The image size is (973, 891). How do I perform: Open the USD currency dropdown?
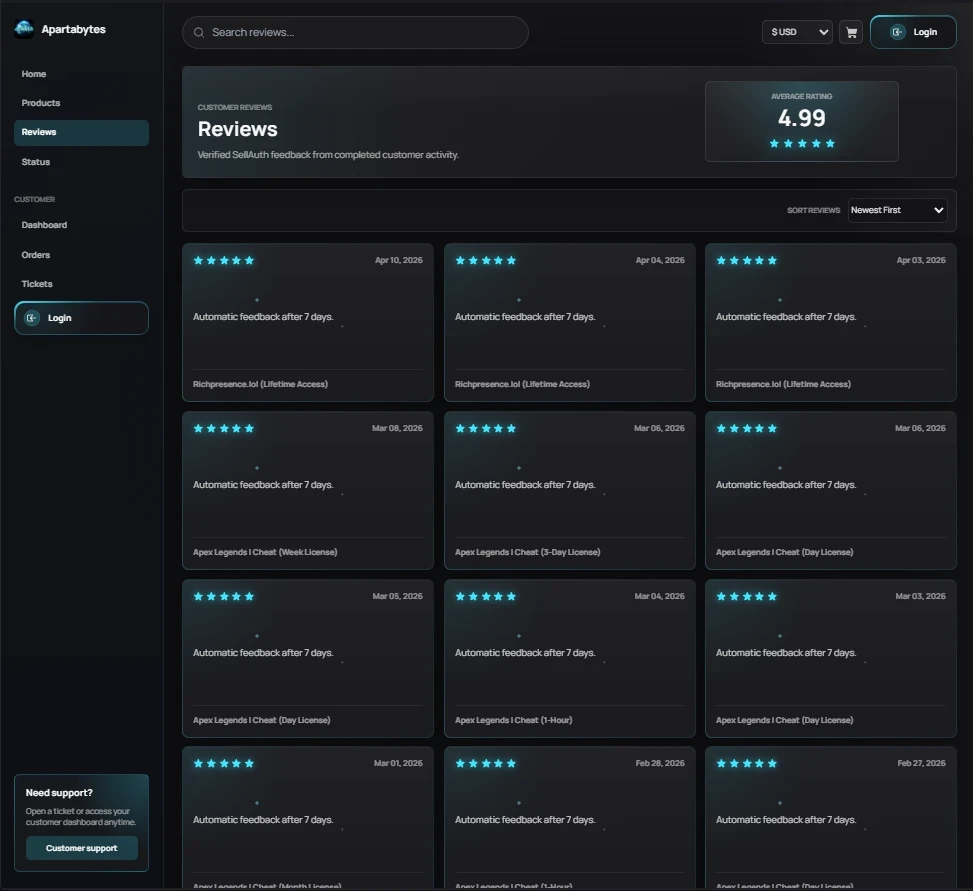pos(797,32)
